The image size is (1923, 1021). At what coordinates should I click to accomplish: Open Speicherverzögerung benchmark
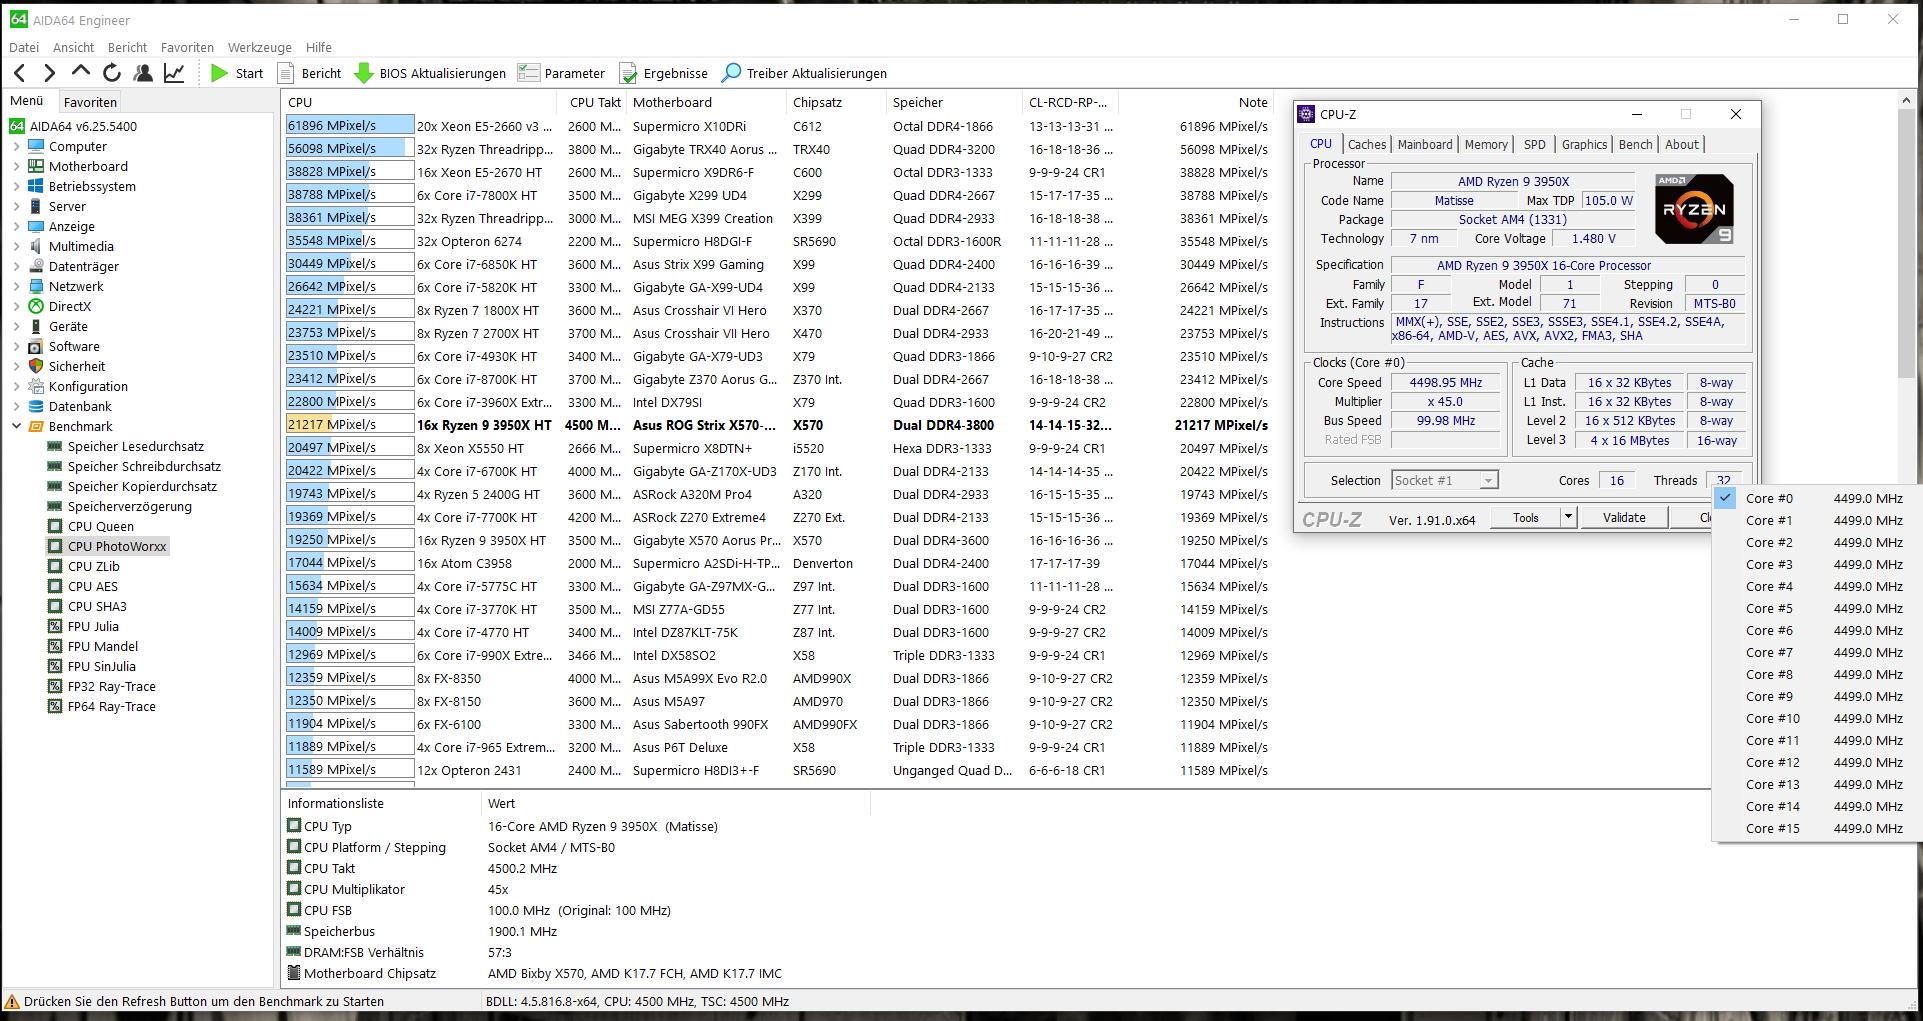(x=129, y=506)
